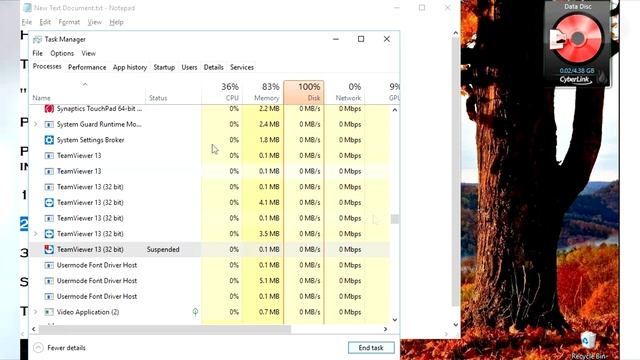This screenshot has width=640, height=360.
Task: Open Notepad's View menu
Action: (x=94, y=22)
